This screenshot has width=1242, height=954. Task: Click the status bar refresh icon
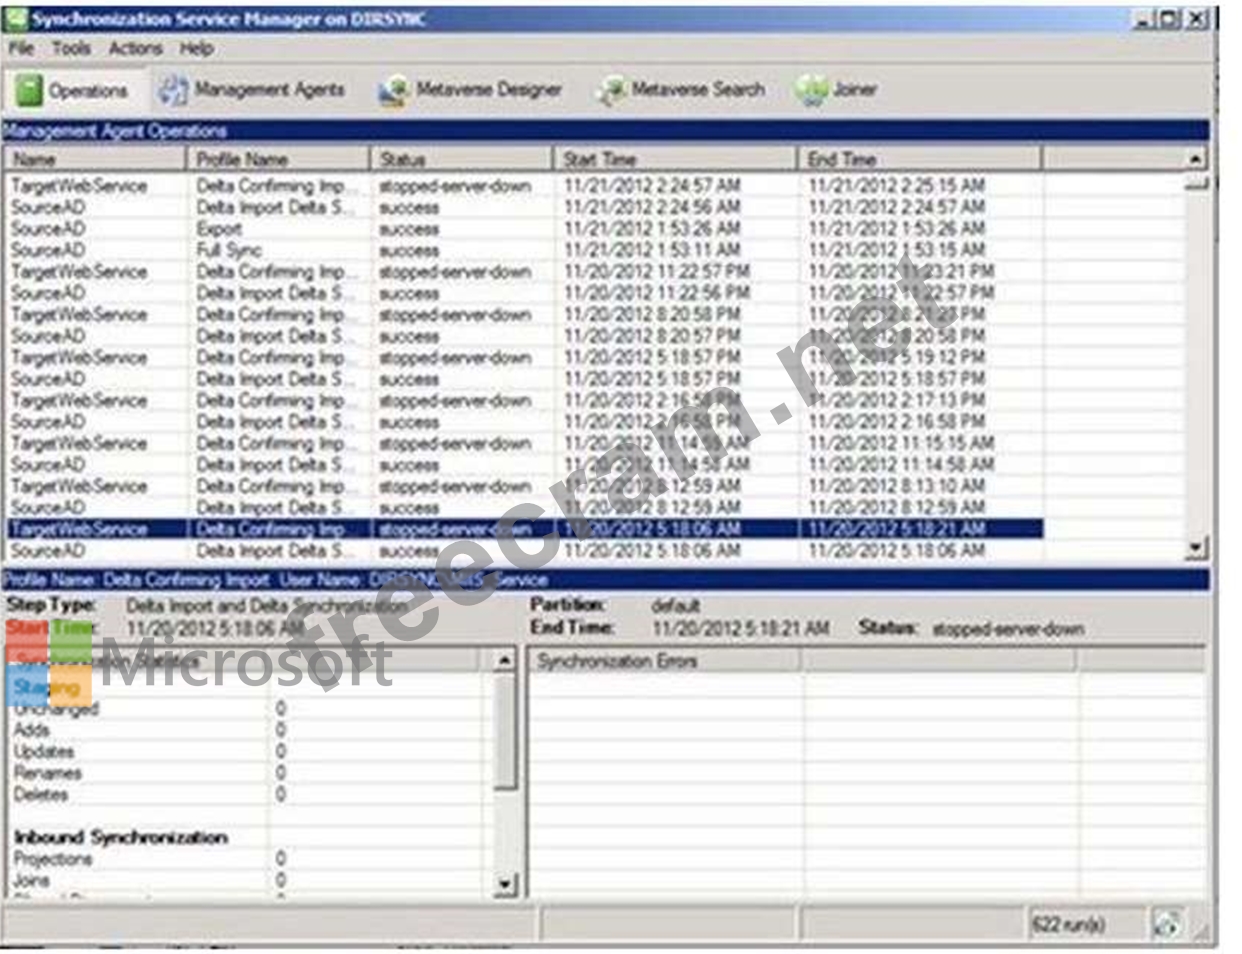pos(1166,924)
